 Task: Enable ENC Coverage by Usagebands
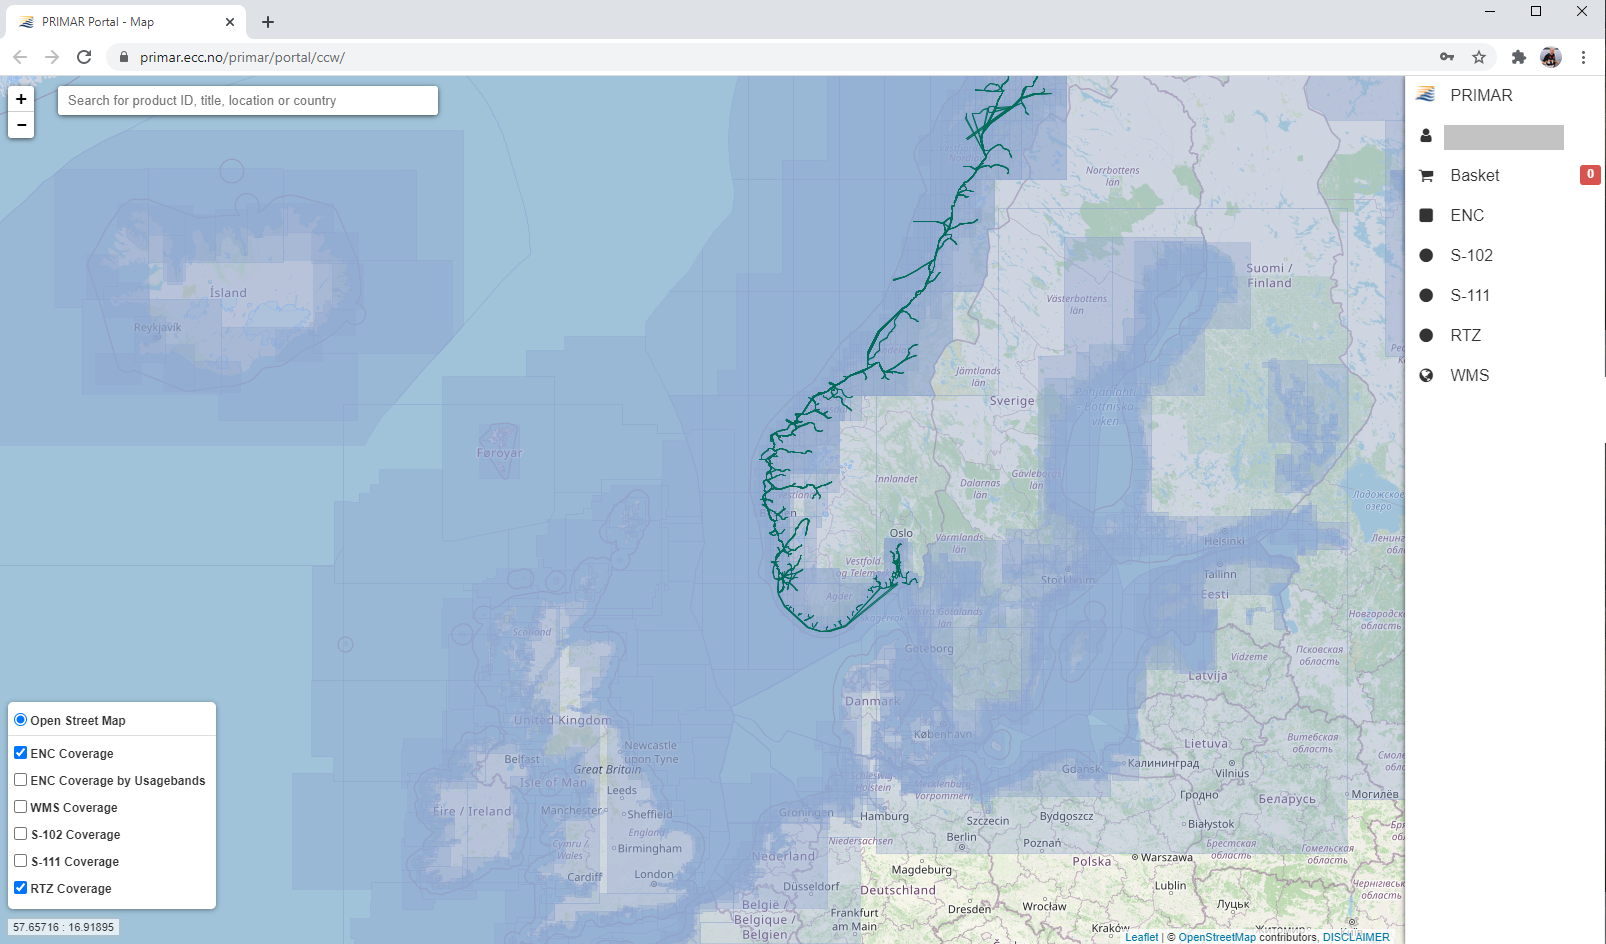coord(21,780)
